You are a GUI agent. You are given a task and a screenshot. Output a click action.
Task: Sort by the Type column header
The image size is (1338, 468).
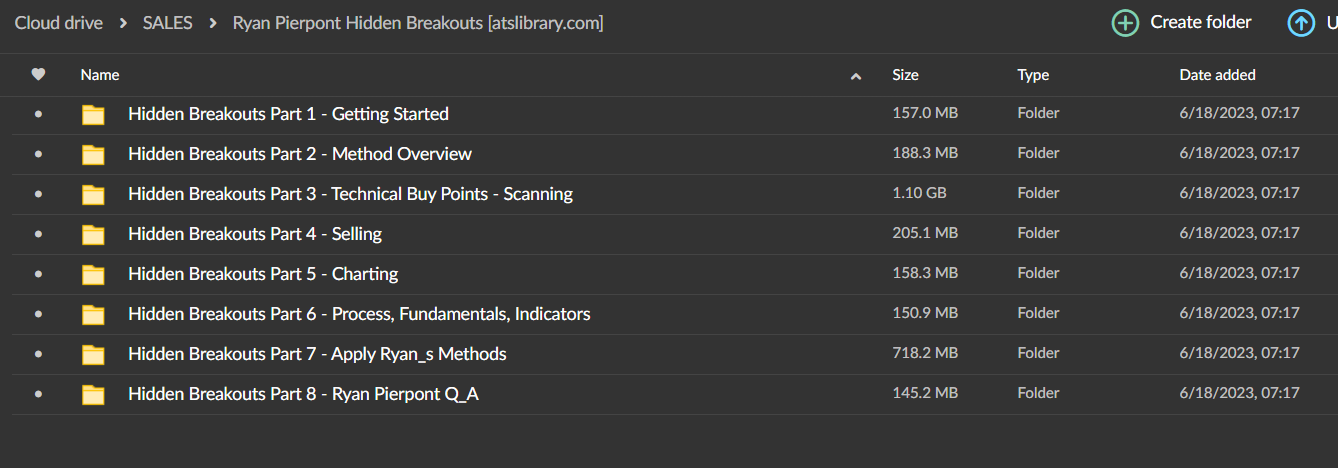click(x=1033, y=75)
